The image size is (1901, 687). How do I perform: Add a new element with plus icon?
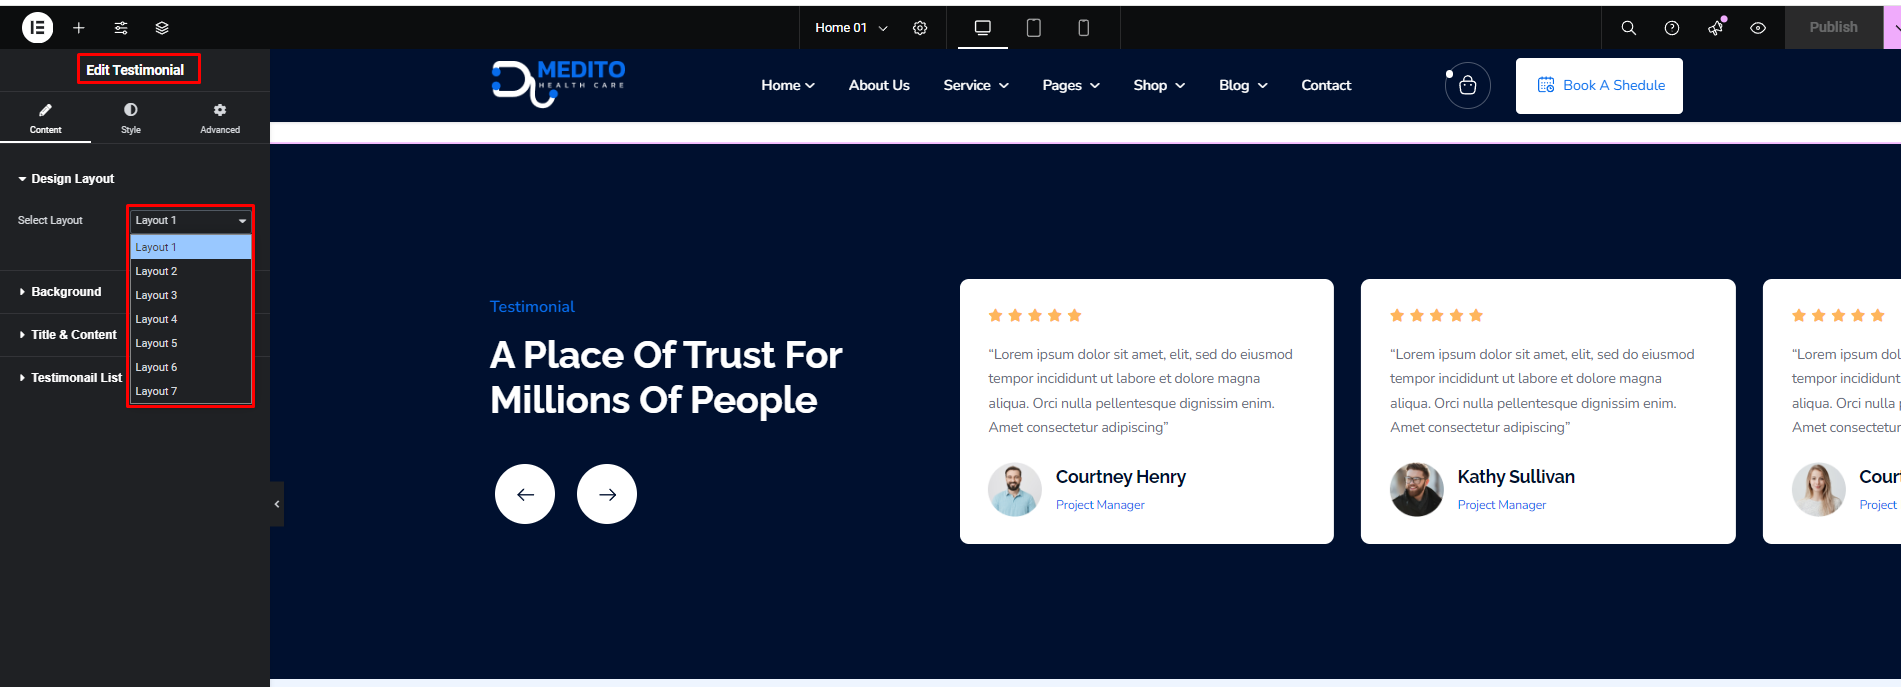click(79, 28)
